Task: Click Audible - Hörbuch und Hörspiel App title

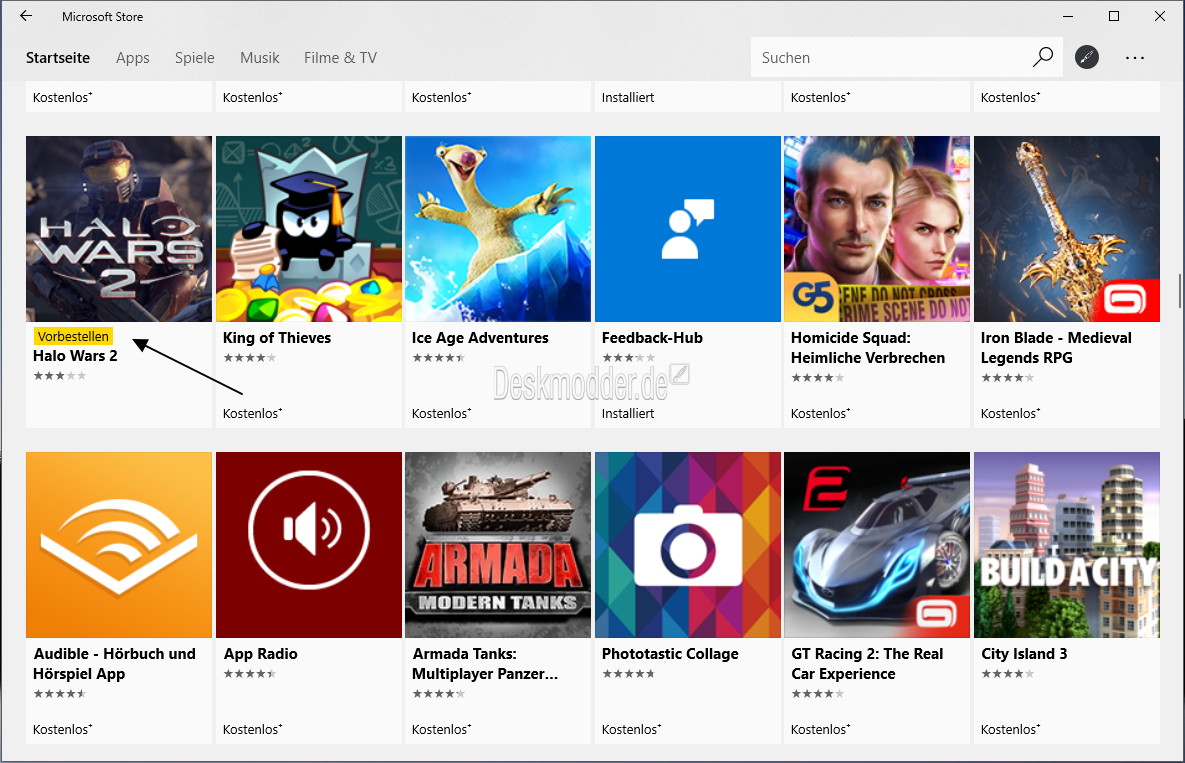Action: tap(114, 663)
